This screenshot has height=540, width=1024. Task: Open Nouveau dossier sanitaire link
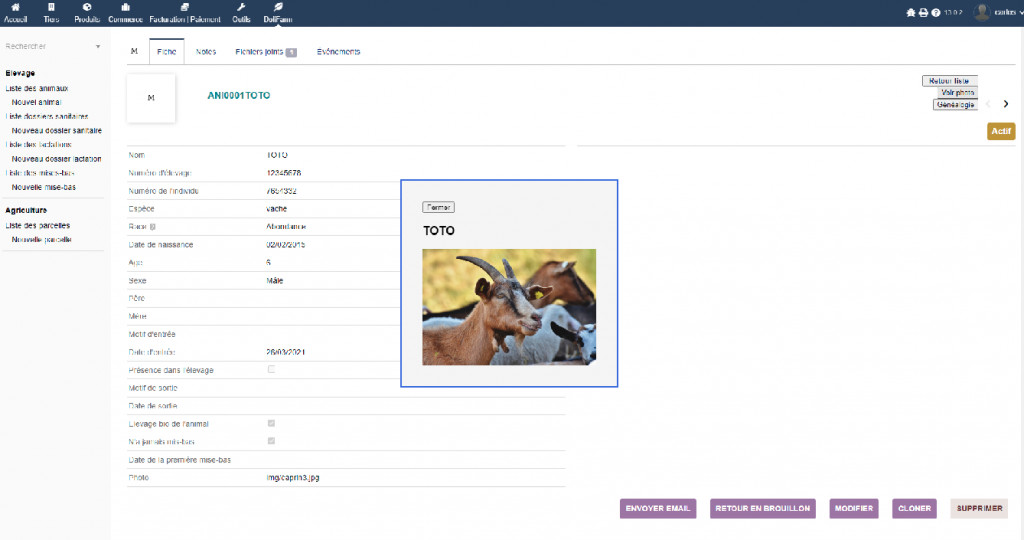pos(57,131)
